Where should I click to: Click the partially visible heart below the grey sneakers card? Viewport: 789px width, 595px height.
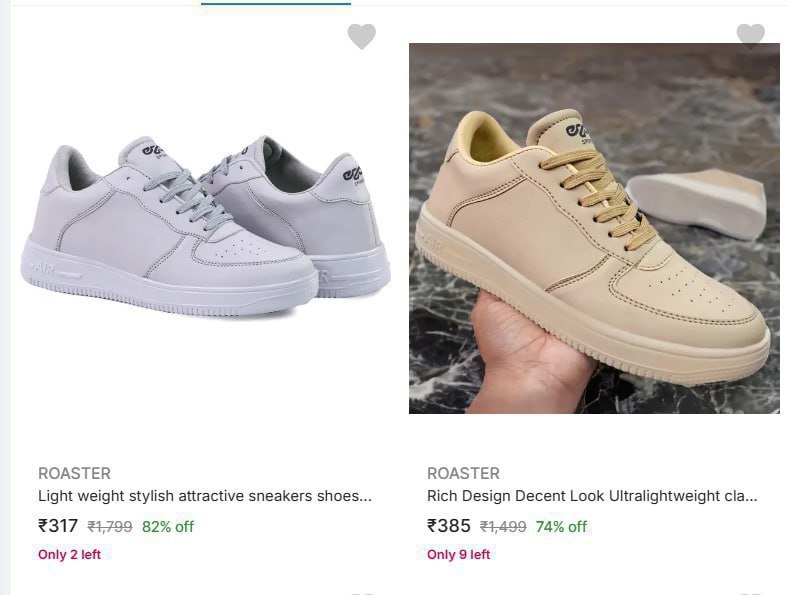pos(362,591)
